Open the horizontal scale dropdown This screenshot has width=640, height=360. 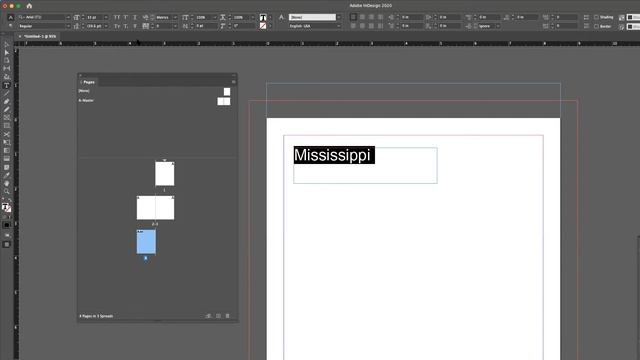point(253,17)
